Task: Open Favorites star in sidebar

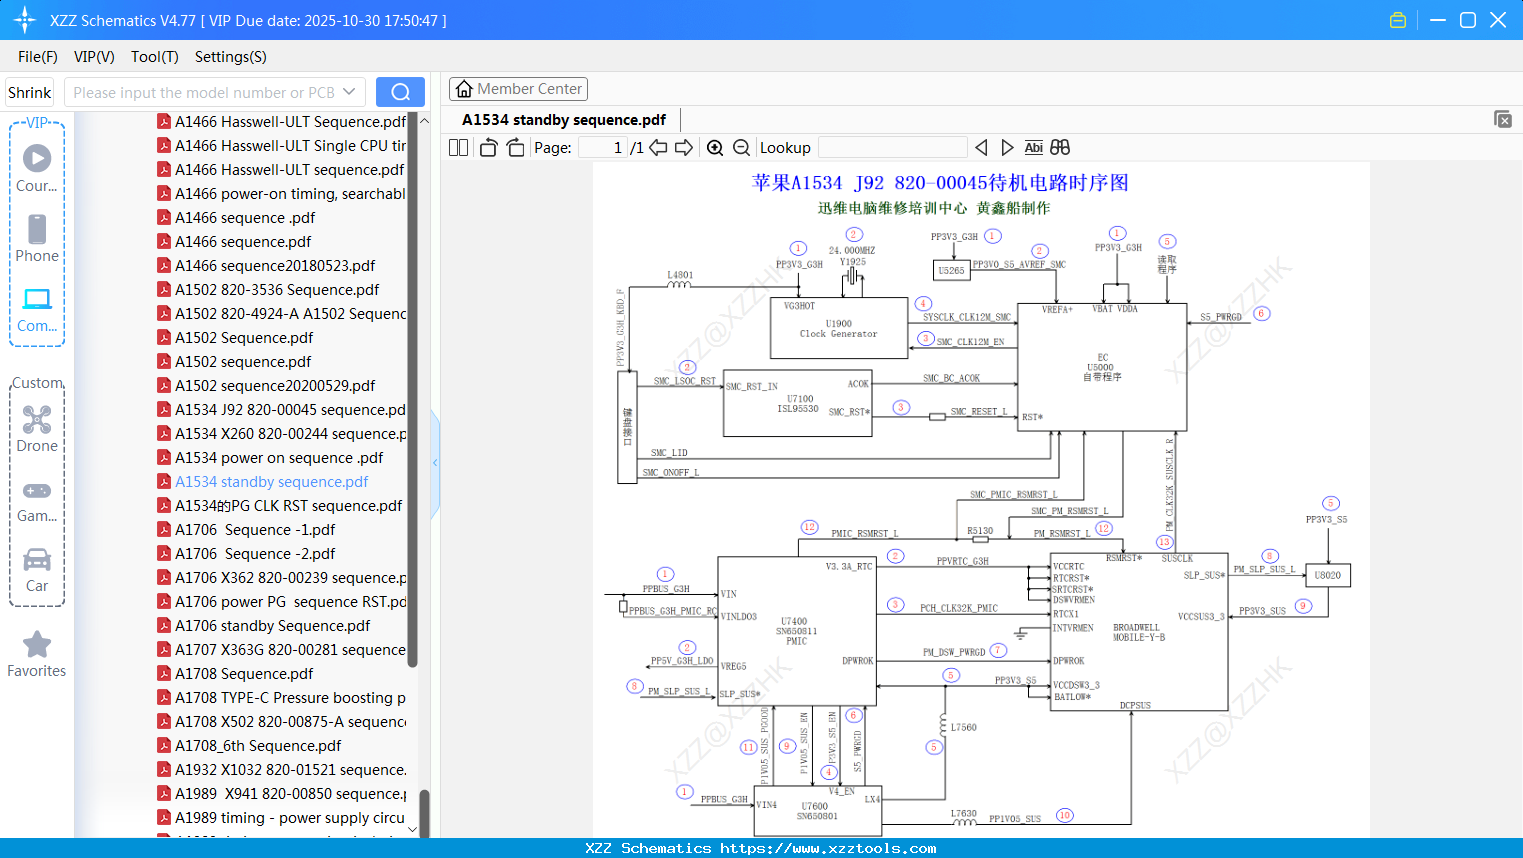Action: tap(37, 654)
